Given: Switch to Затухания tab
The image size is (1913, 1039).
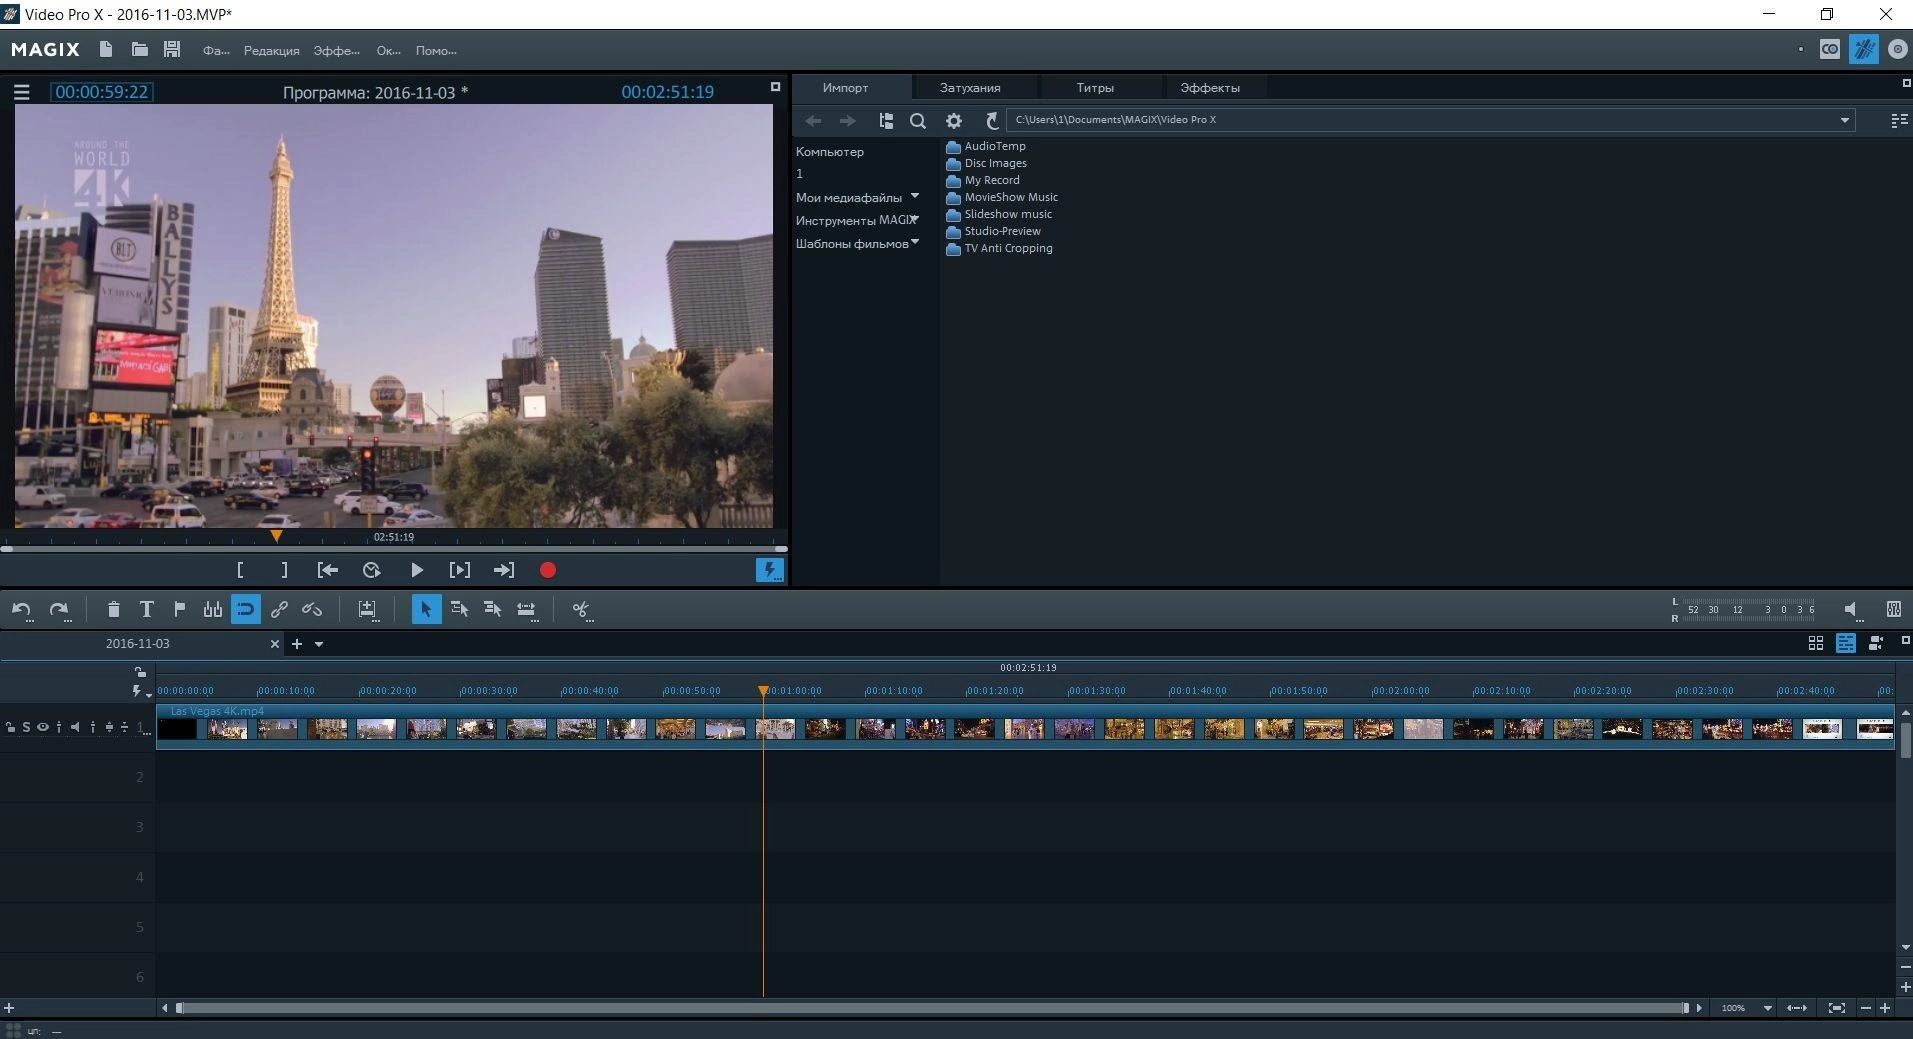Looking at the screenshot, I should (x=970, y=88).
